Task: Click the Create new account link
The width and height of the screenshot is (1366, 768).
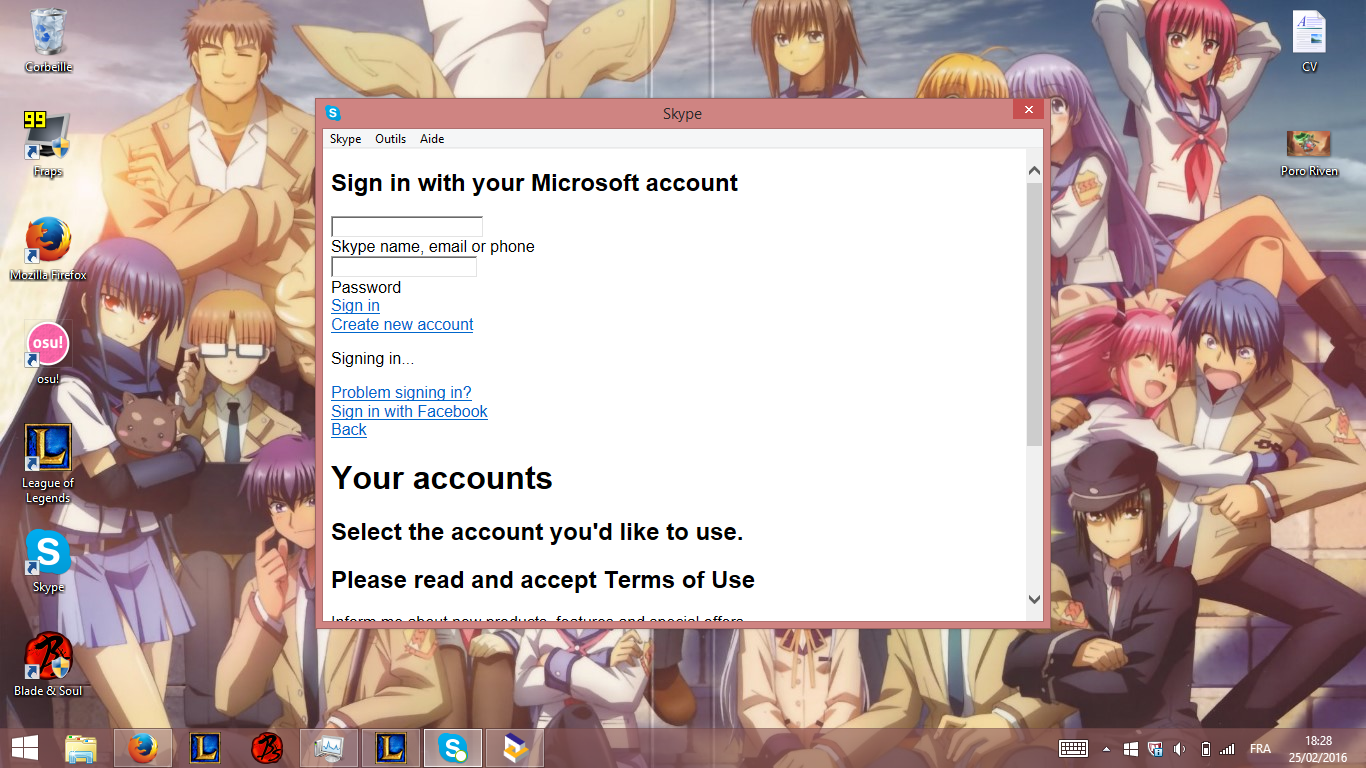Action: coord(402,325)
